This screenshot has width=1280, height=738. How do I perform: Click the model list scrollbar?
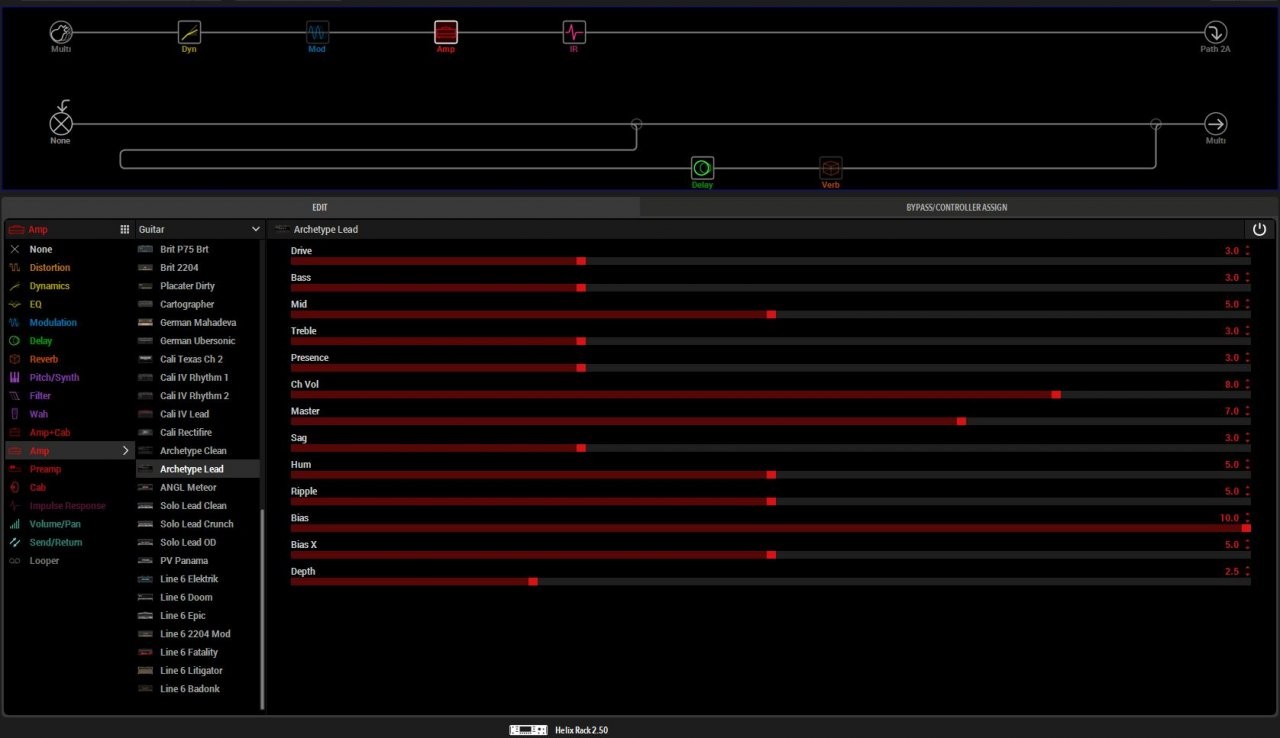[x=263, y=610]
